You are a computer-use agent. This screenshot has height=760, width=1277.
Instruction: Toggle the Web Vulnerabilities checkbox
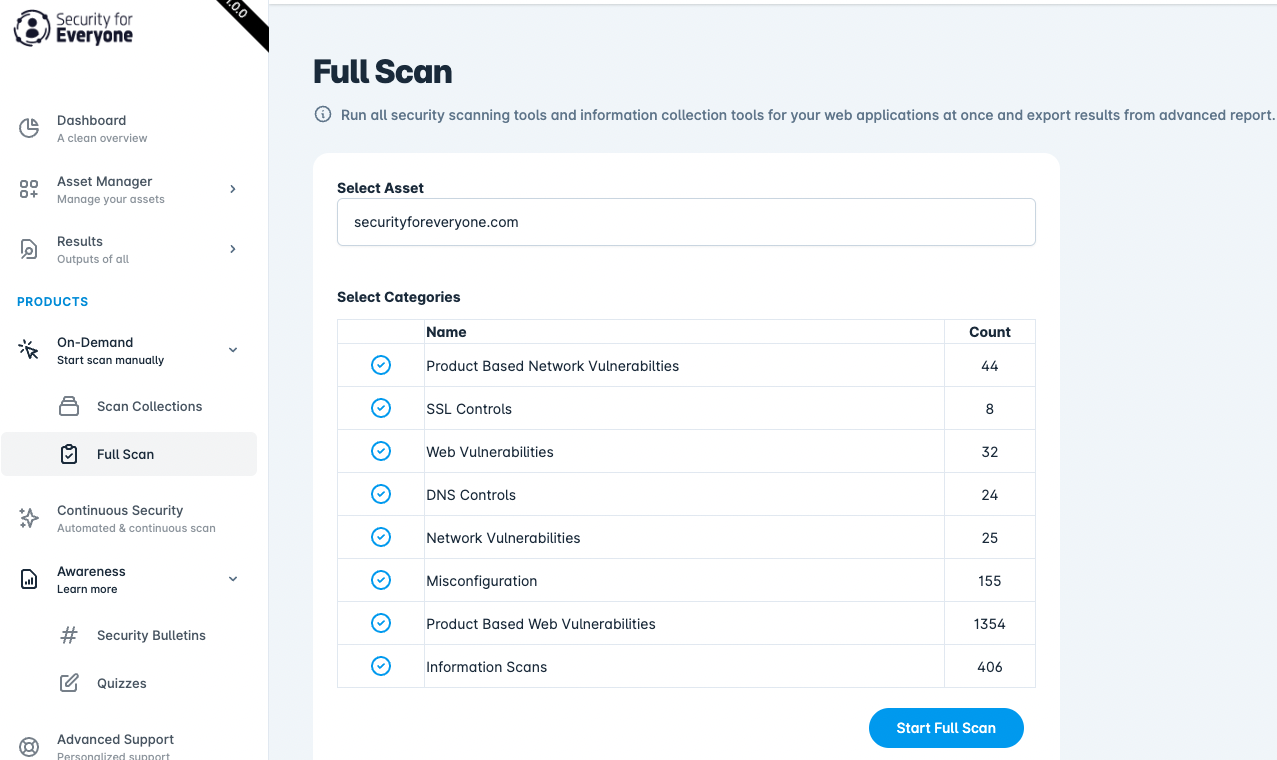tap(381, 451)
